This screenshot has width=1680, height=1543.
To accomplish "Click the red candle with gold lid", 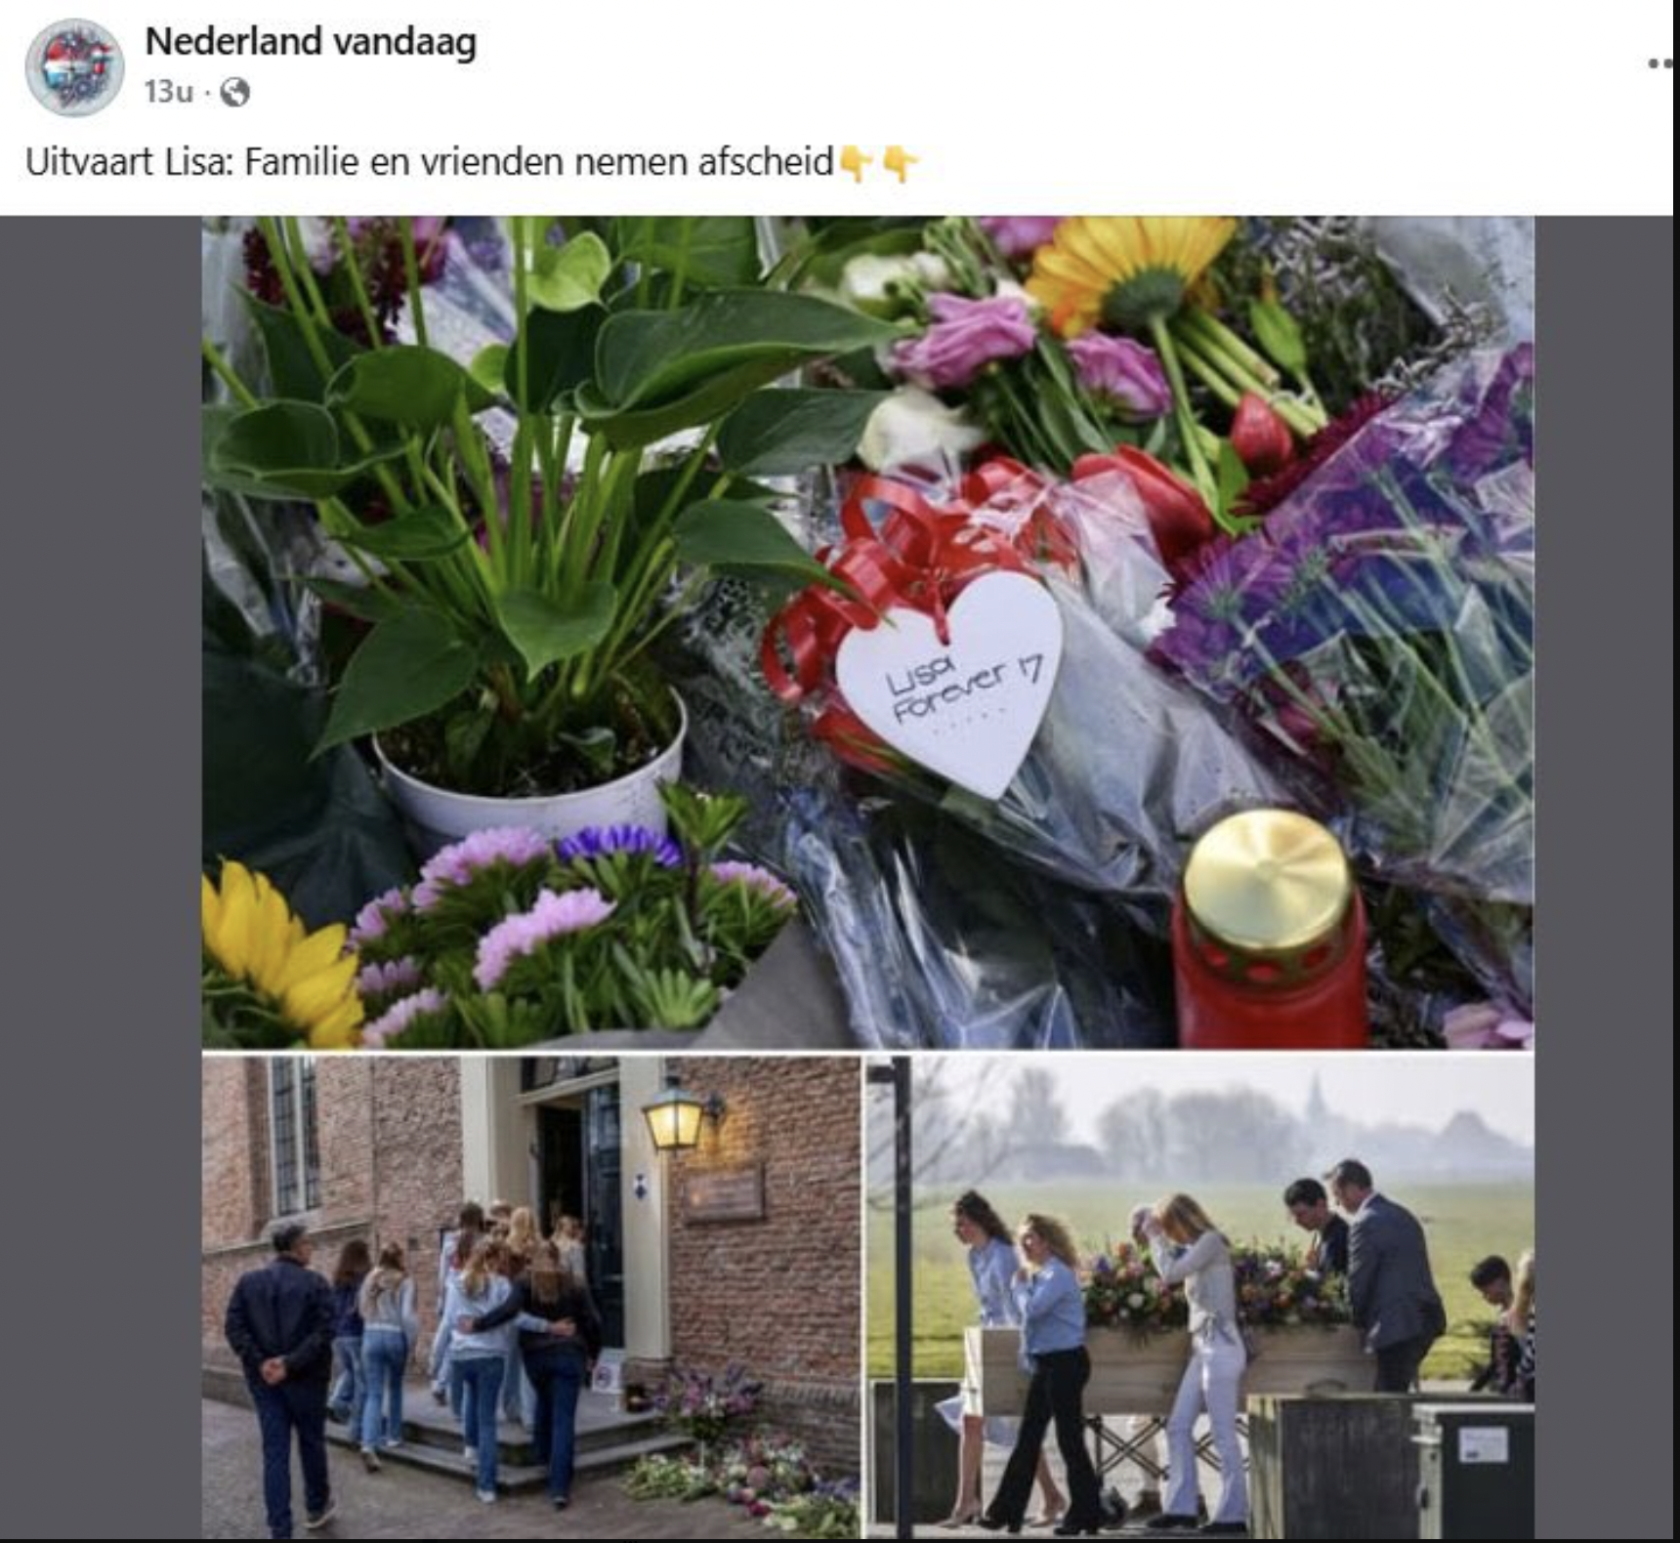I will pyautogui.click(x=1270, y=930).
